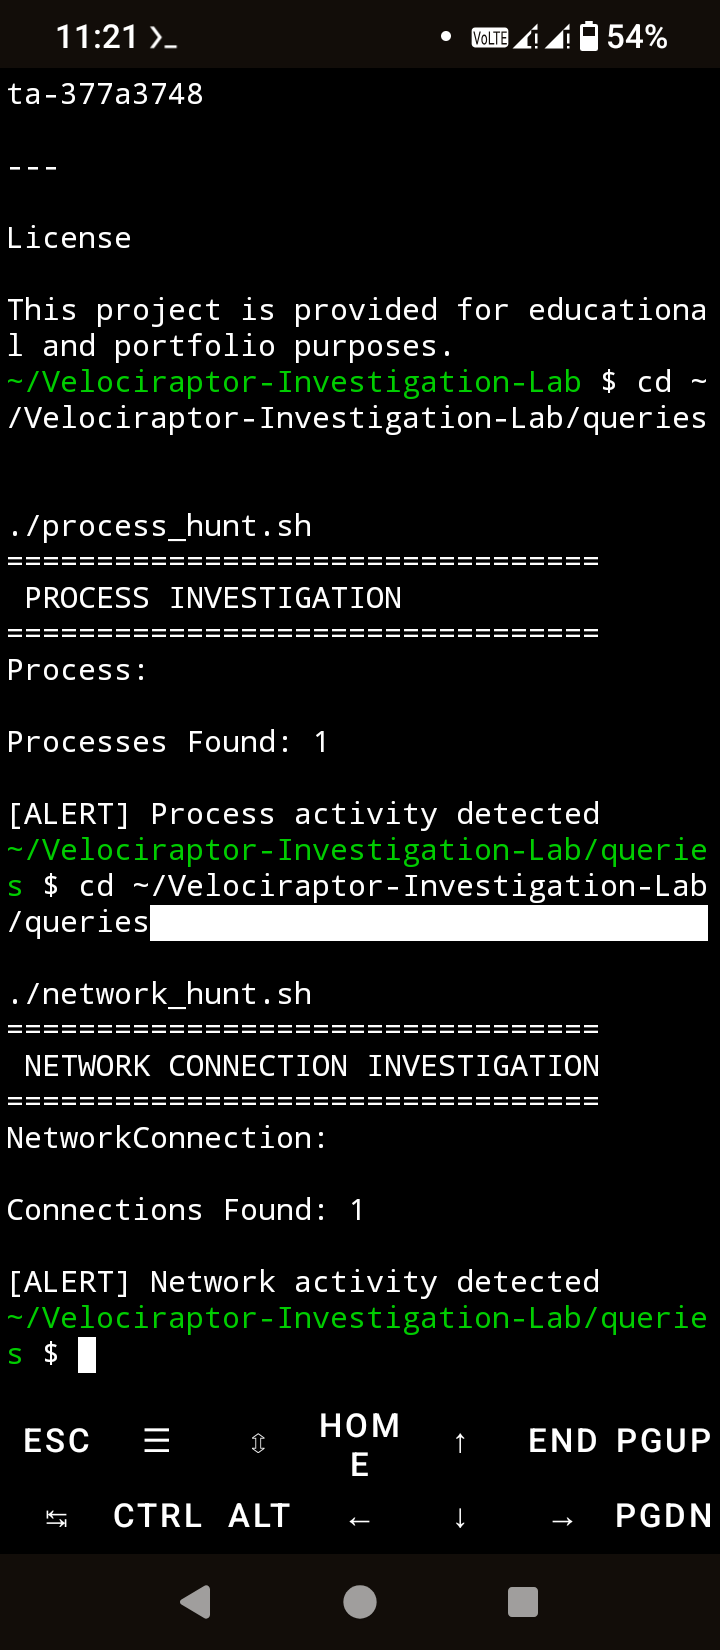Tap the ./network_hunt.sh command line

tap(160, 994)
